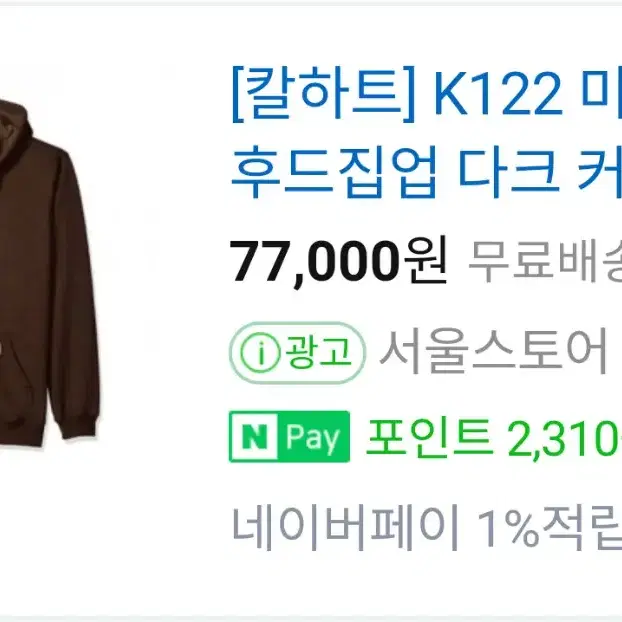This screenshot has width=622, height=622.
Task: Click the 1%적립 reward text
Action: [x=549, y=527]
